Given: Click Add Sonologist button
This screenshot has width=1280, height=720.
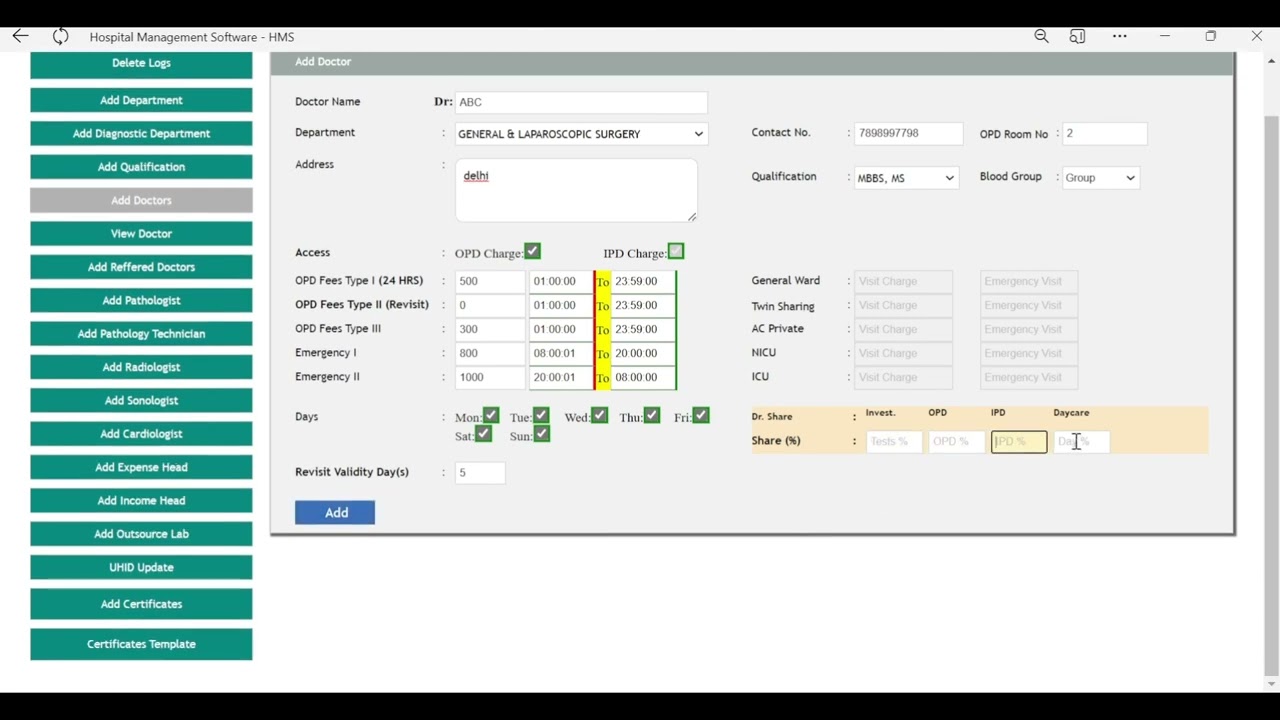Looking at the screenshot, I should tap(141, 400).
